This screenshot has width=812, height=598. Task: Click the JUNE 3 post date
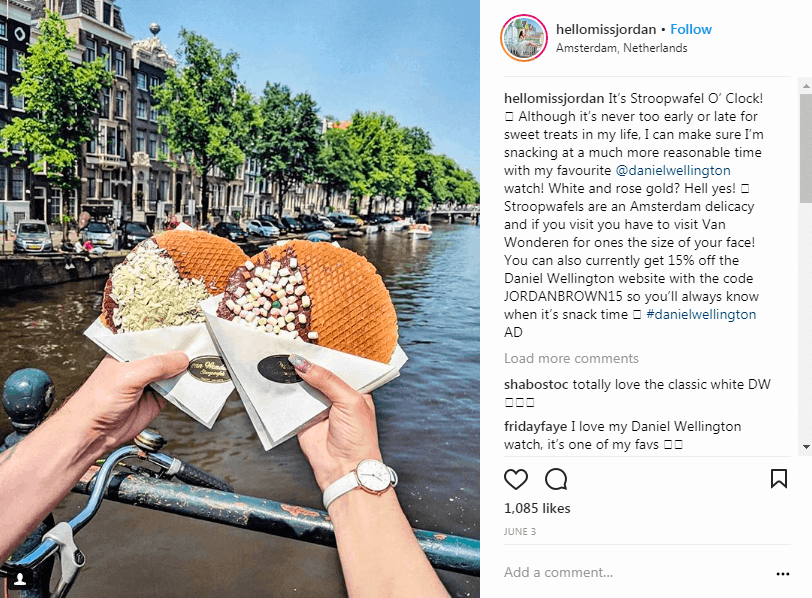coord(520,532)
